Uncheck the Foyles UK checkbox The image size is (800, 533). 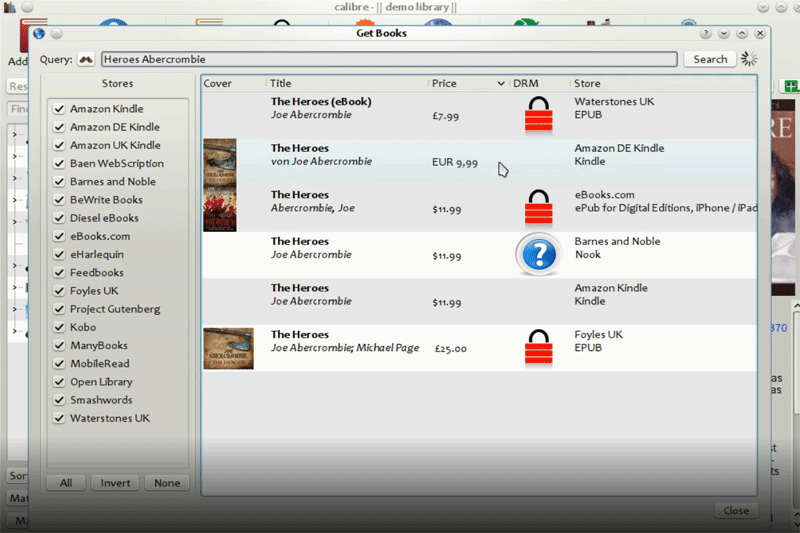coord(59,291)
